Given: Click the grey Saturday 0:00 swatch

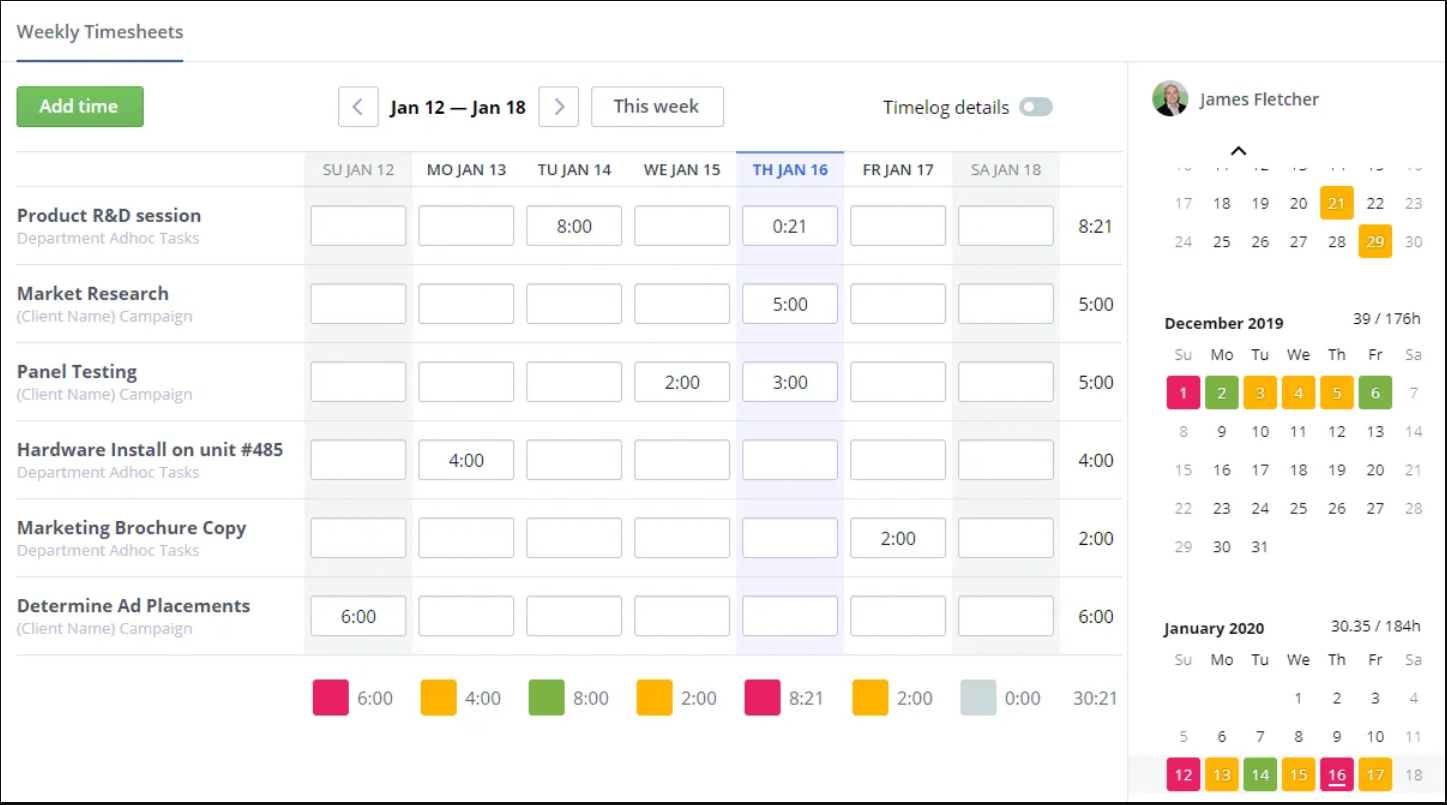Looking at the screenshot, I should 979,698.
